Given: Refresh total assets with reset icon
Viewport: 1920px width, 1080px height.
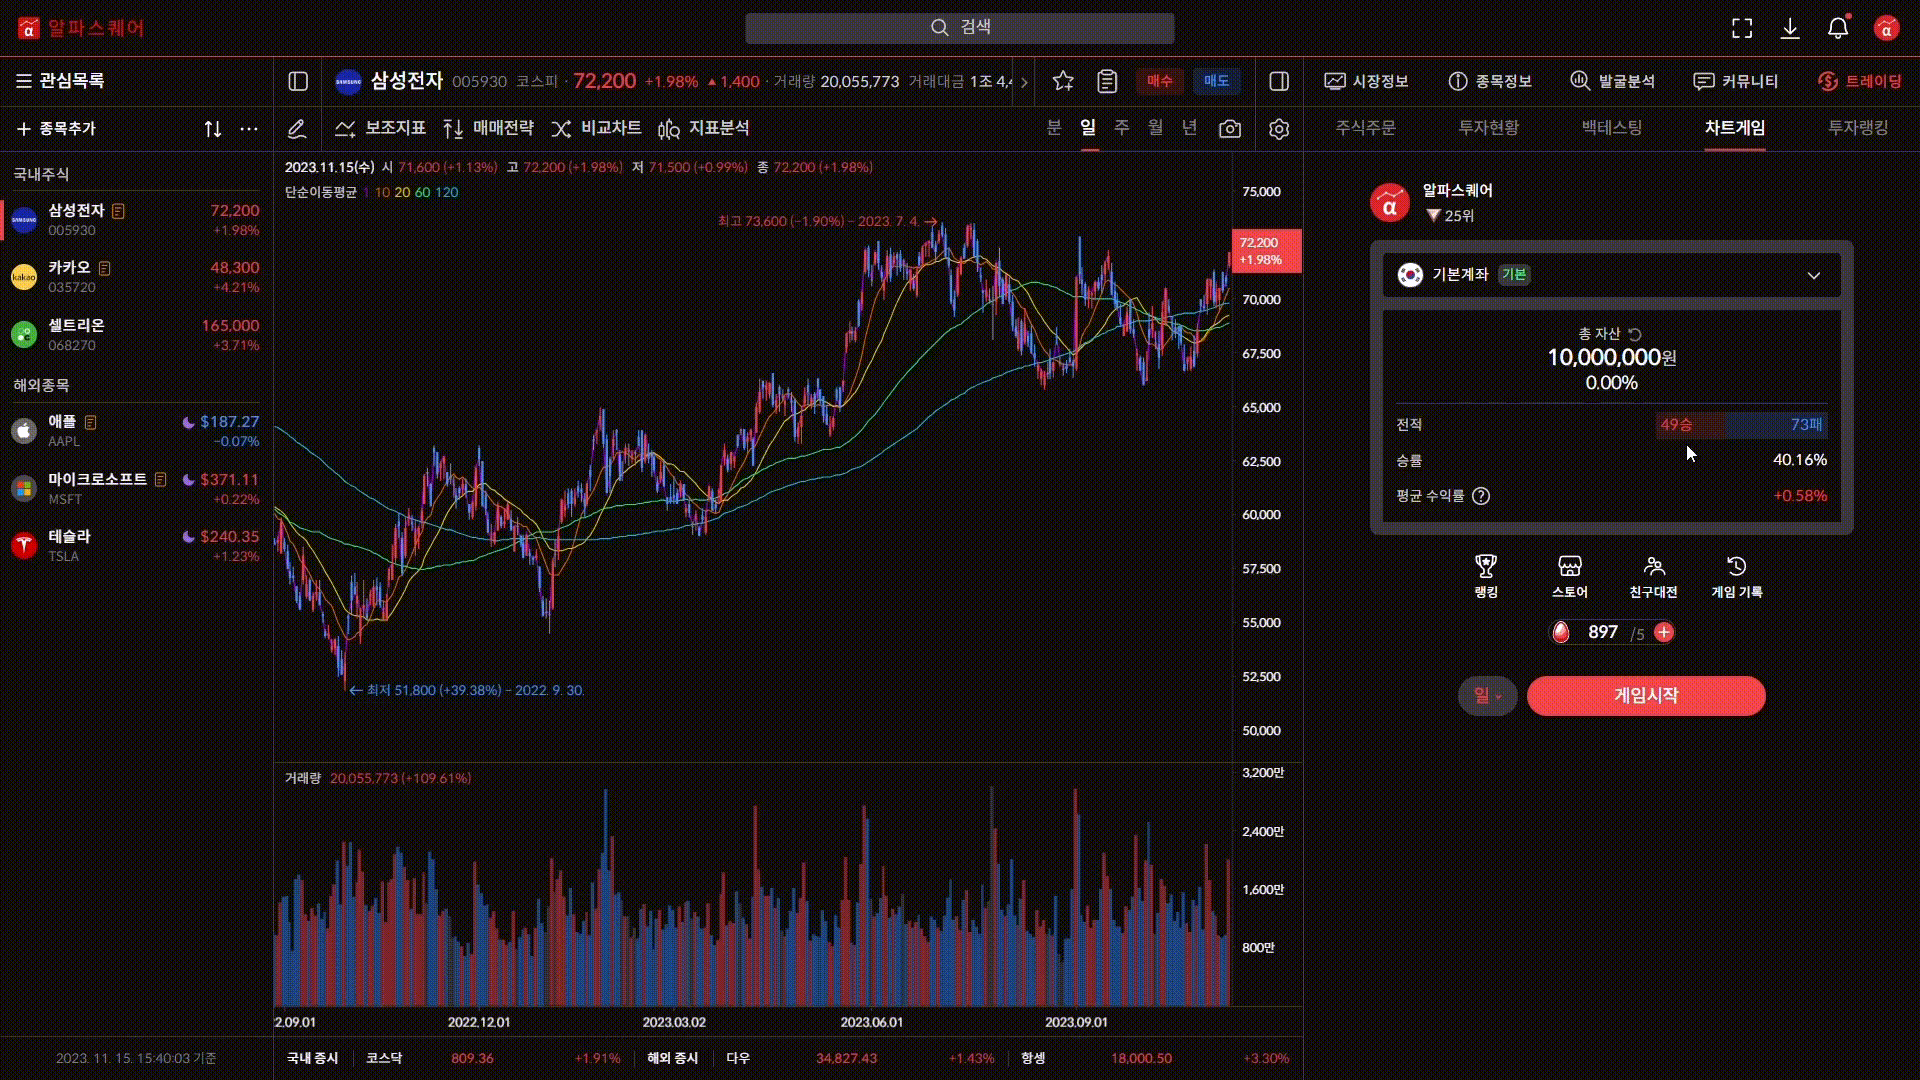Looking at the screenshot, I should click(x=1635, y=334).
